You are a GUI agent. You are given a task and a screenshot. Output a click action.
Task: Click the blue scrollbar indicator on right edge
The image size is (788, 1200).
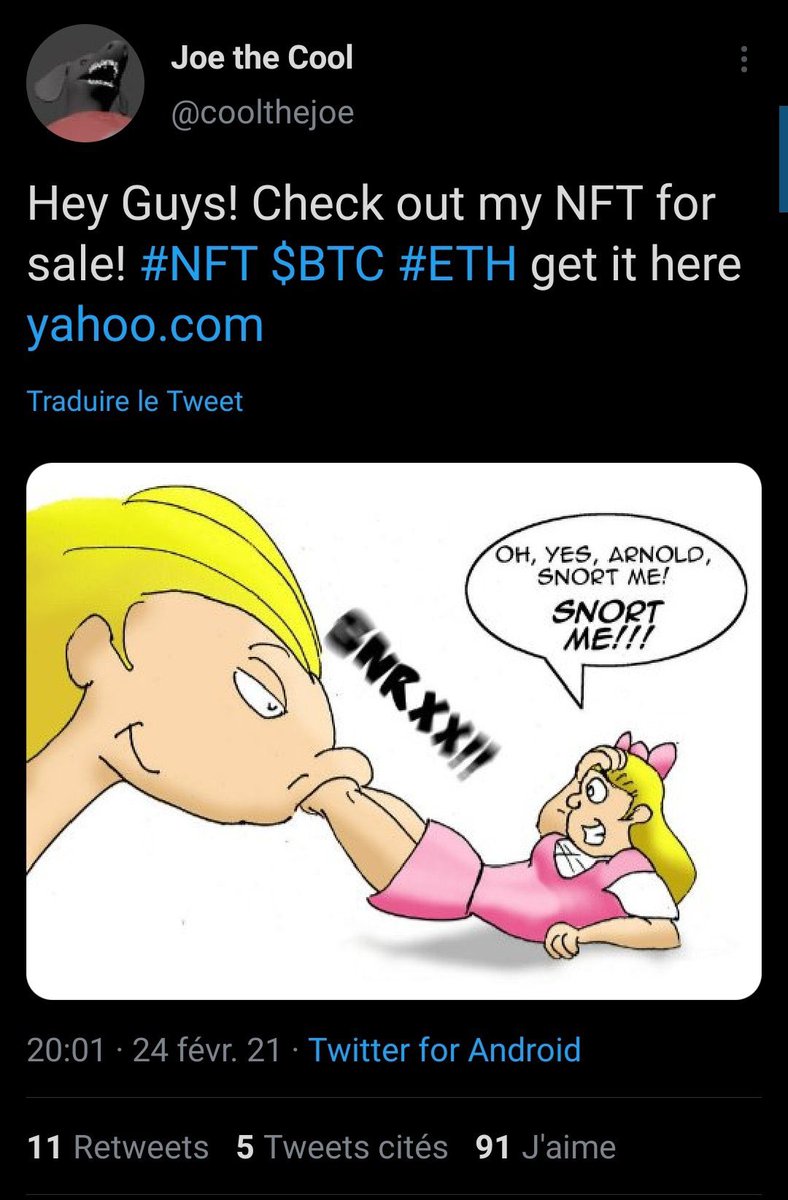(783, 160)
